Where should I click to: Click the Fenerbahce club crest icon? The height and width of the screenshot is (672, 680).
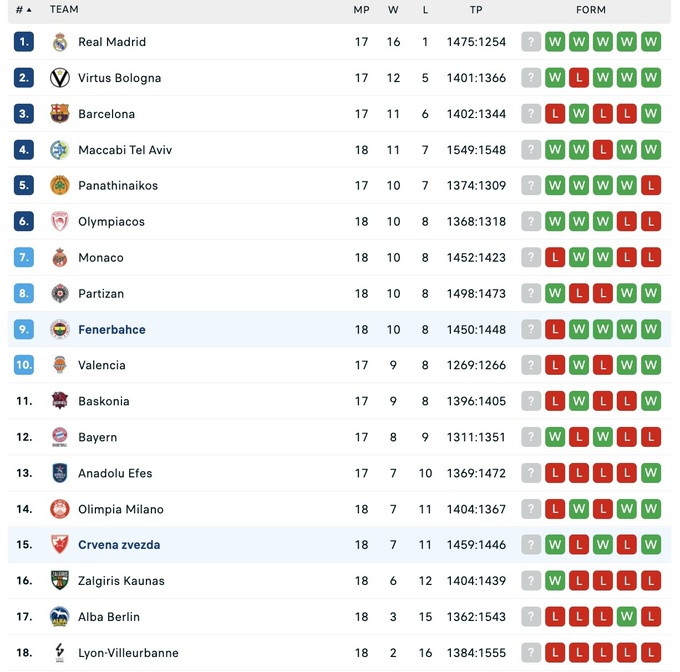(x=60, y=330)
